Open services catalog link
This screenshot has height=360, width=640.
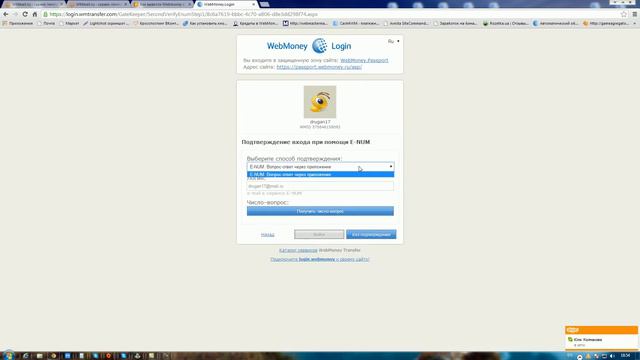(x=298, y=250)
